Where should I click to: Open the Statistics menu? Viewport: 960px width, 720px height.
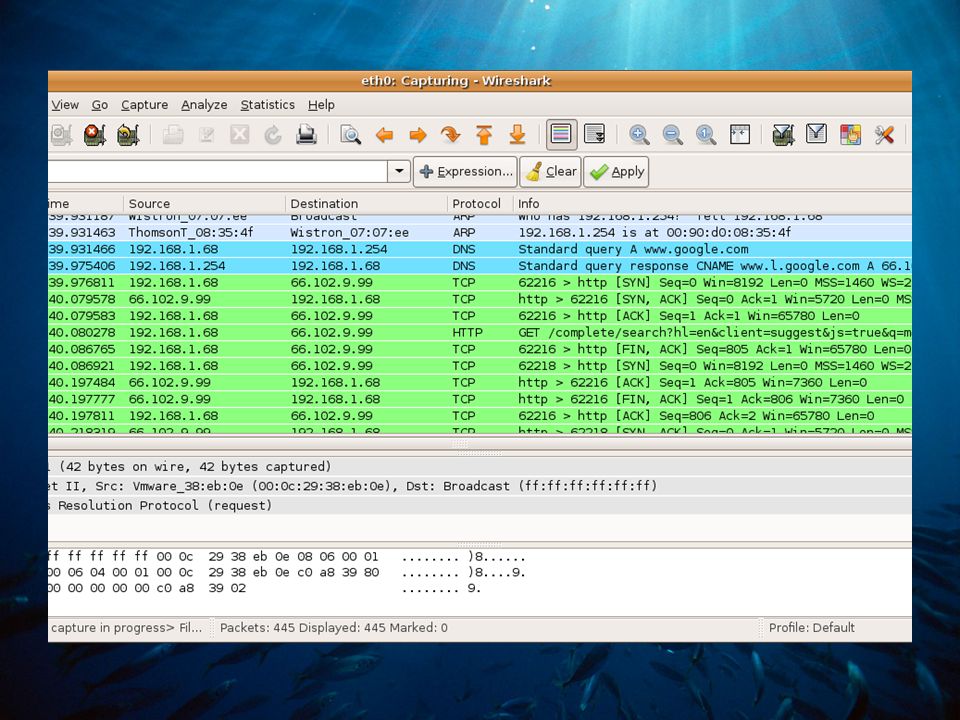[x=268, y=105]
